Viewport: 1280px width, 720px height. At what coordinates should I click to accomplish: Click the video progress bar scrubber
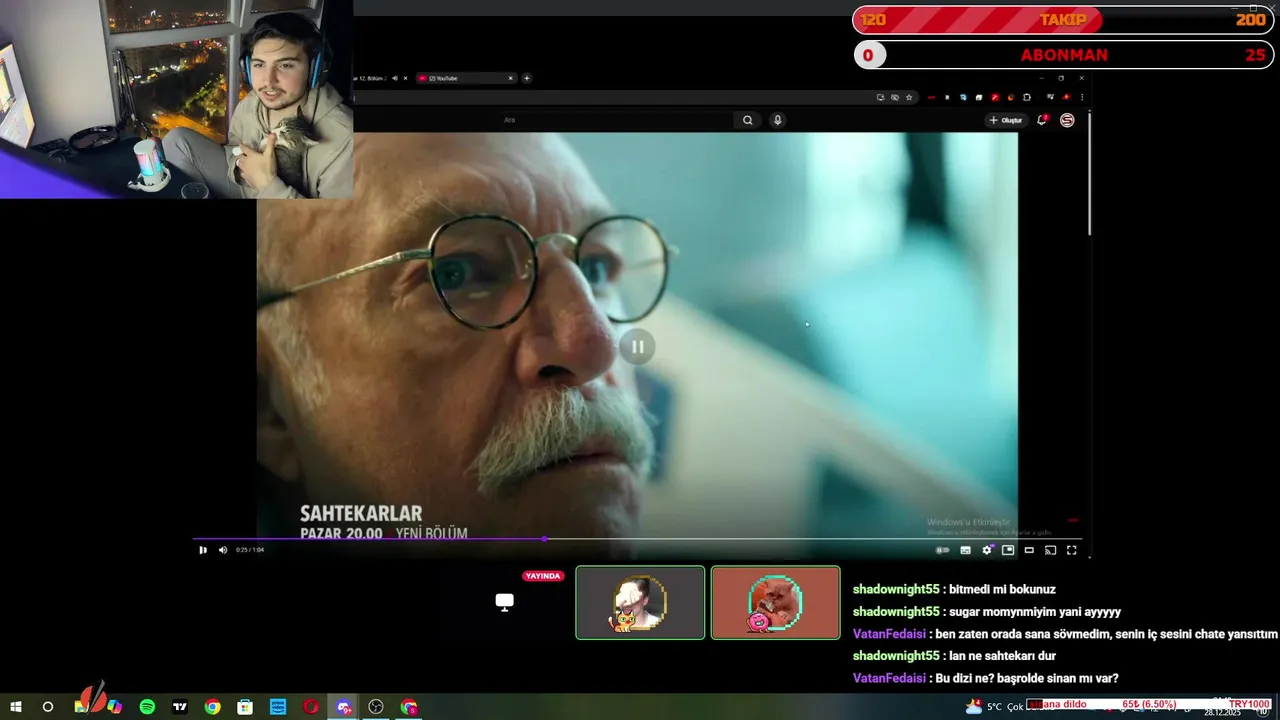(x=544, y=539)
